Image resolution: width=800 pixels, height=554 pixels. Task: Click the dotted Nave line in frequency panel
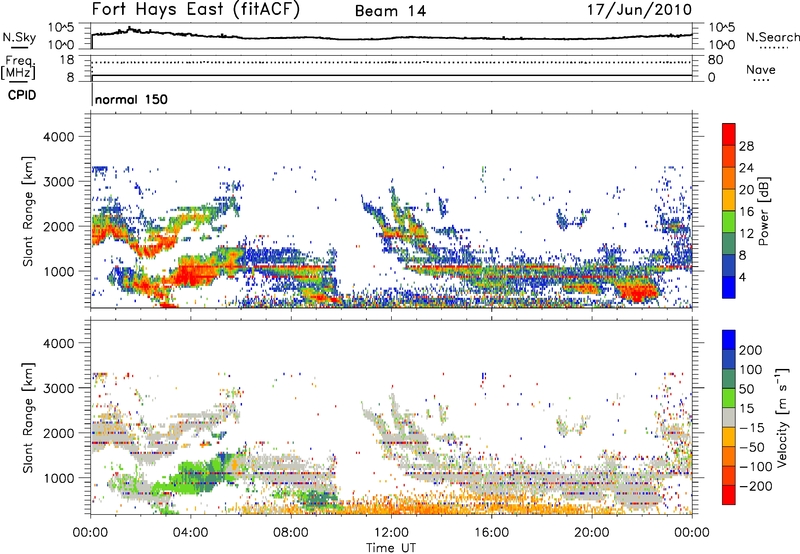(x=391, y=62)
